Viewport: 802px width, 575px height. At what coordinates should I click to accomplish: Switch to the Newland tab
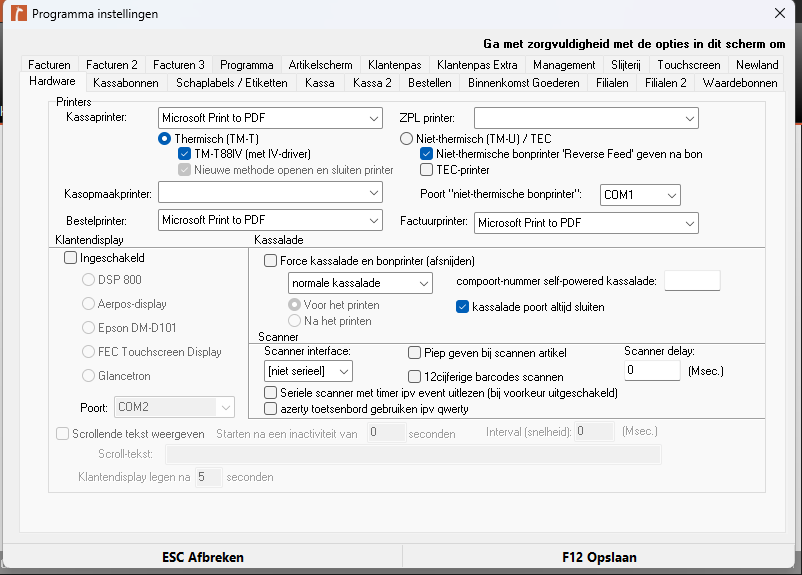(757, 65)
